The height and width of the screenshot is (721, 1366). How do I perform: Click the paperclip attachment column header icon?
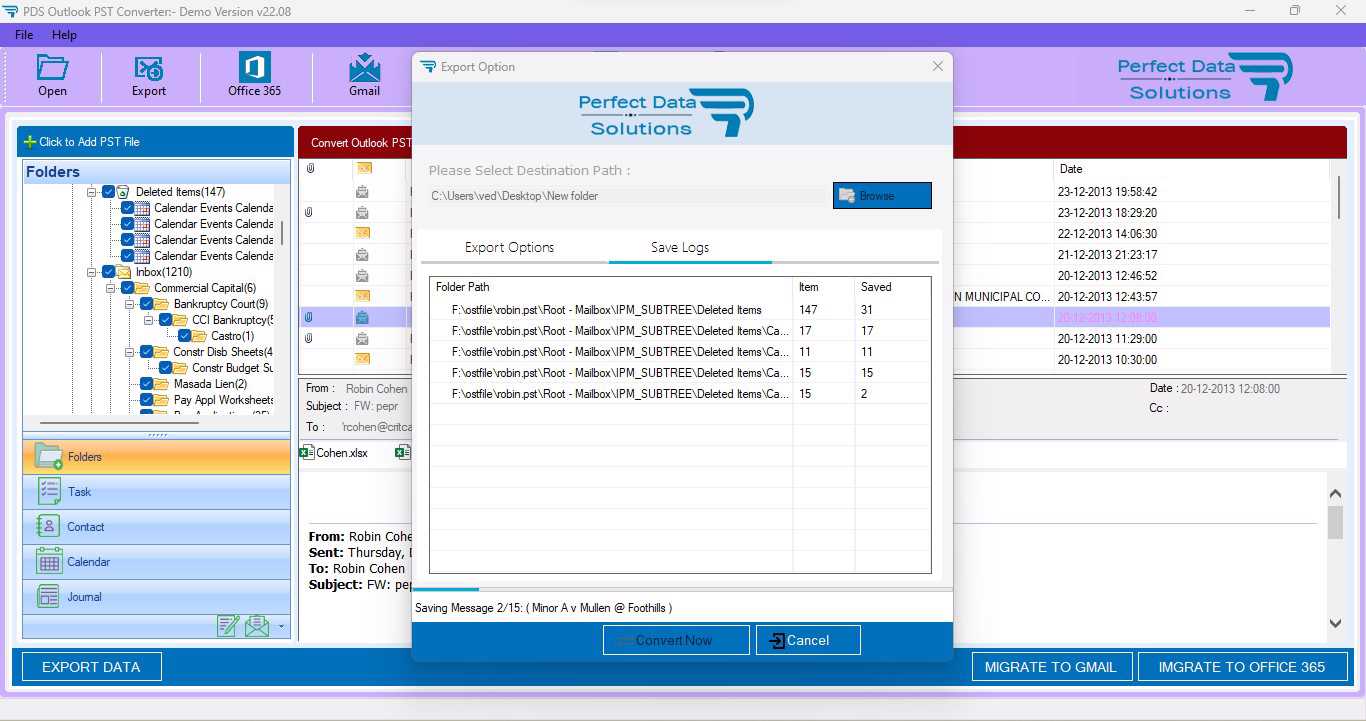(310, 168)
